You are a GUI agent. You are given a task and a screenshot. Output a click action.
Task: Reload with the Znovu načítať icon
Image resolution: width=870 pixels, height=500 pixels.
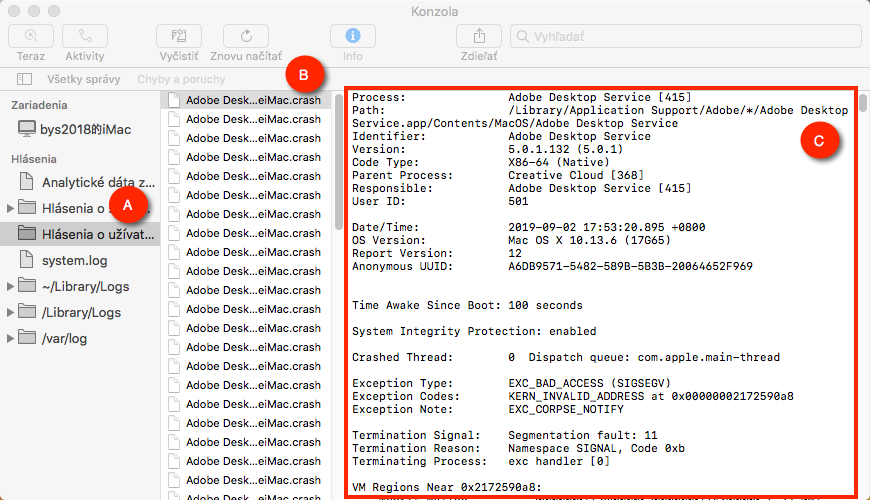click(x=246, y=36)
